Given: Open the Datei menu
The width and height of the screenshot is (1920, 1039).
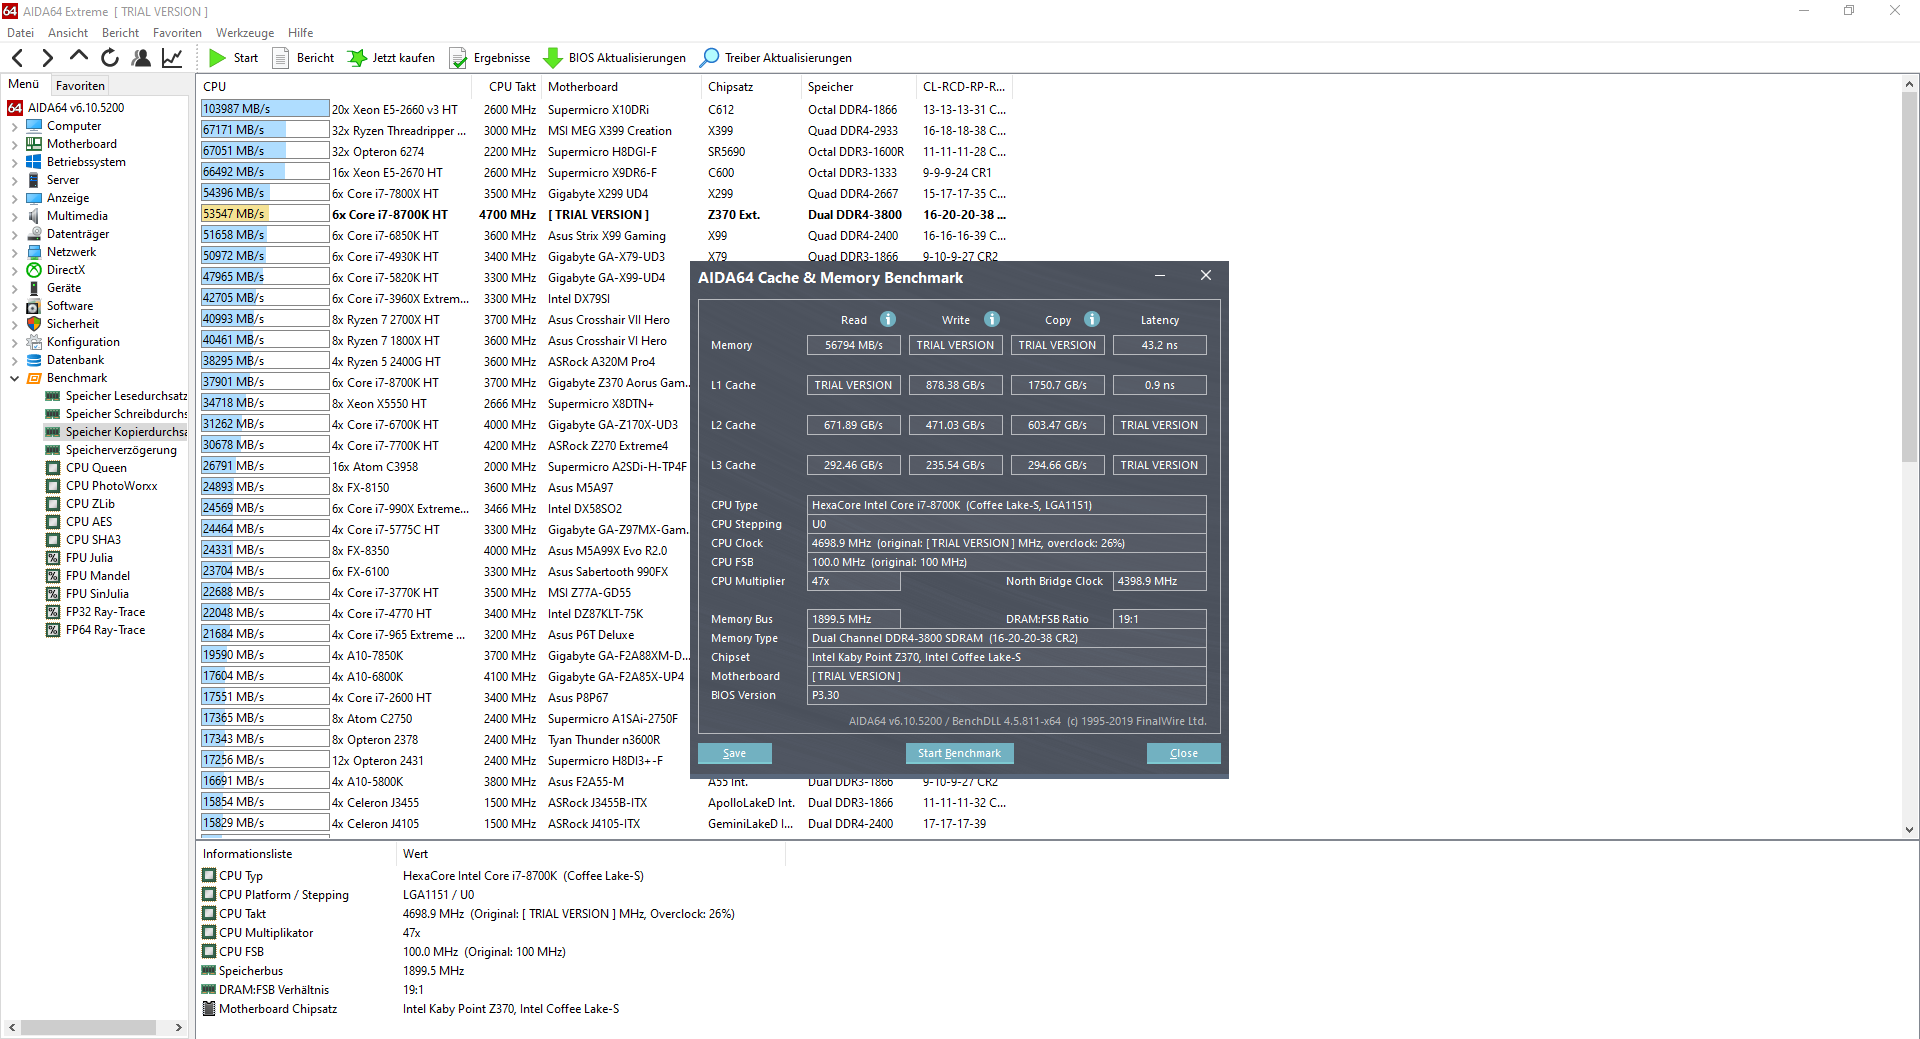Looking at the screenshot, I should click(20, 33).
